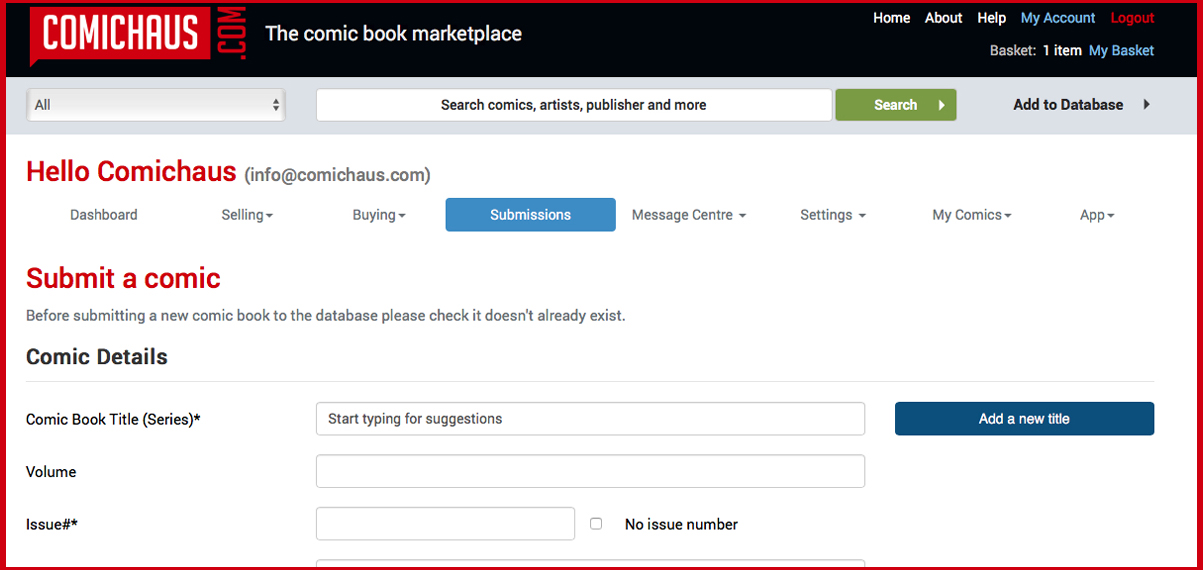
Task: Click the 'Submit a comic' heading
Action: [x=123, y=279]
